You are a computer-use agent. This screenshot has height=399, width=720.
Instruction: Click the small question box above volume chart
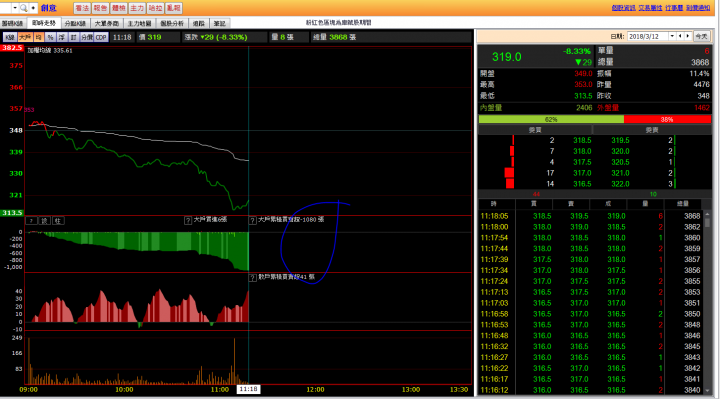click(x=31, y=221)
